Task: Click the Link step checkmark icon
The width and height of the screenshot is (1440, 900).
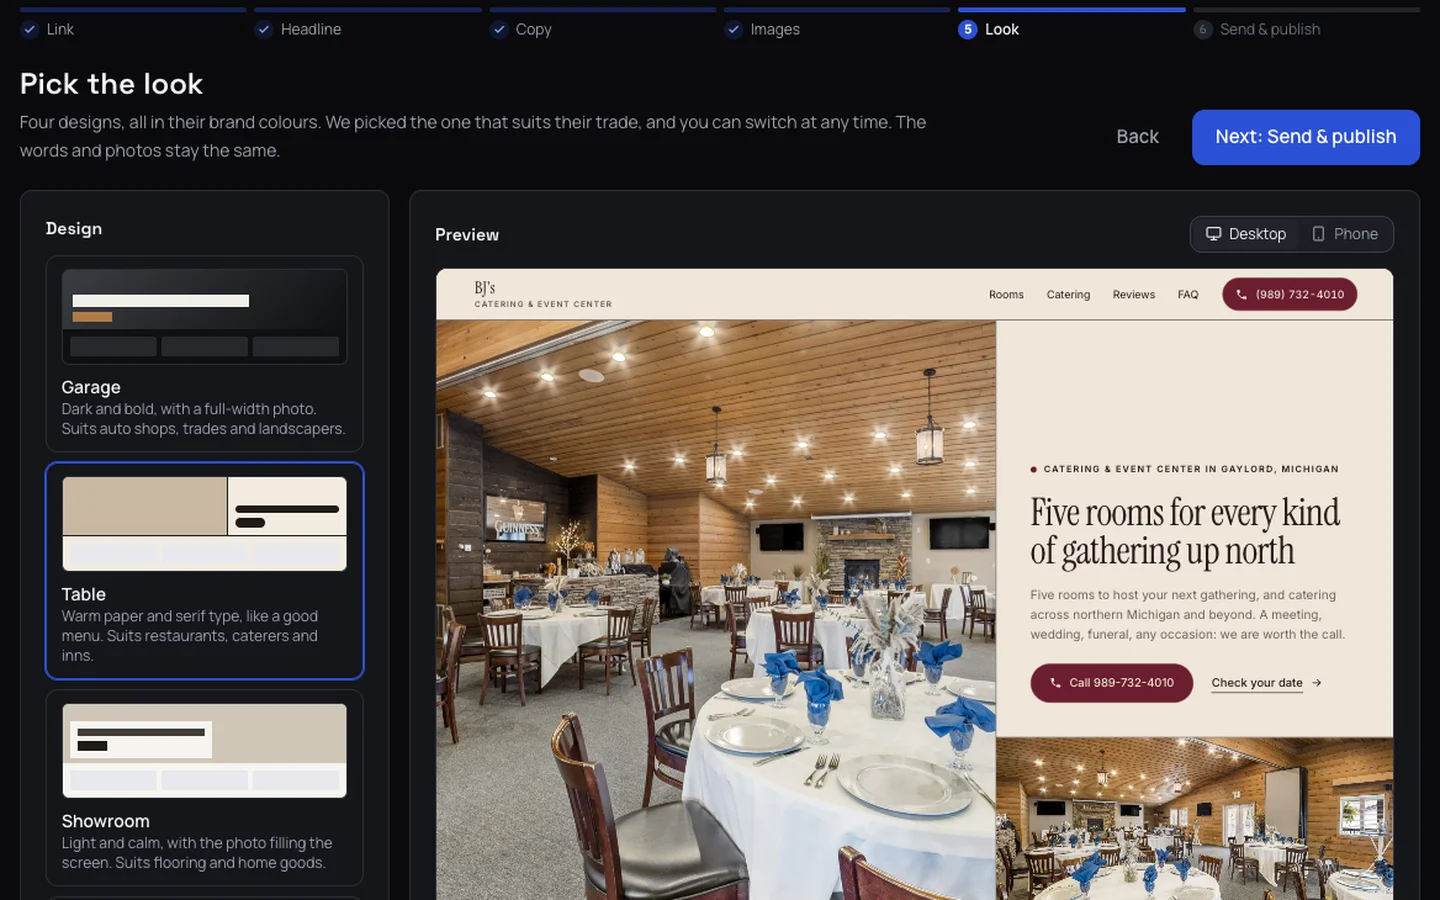Action: (30, 30)
